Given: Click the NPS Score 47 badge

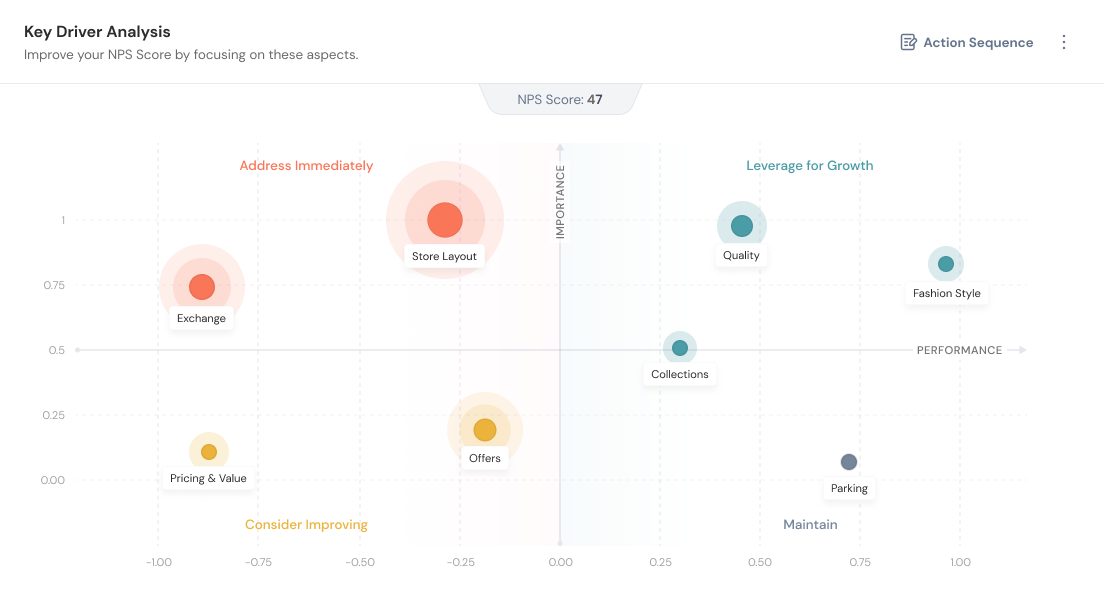Looking at the screenshot, I should (x=560, y=100).
